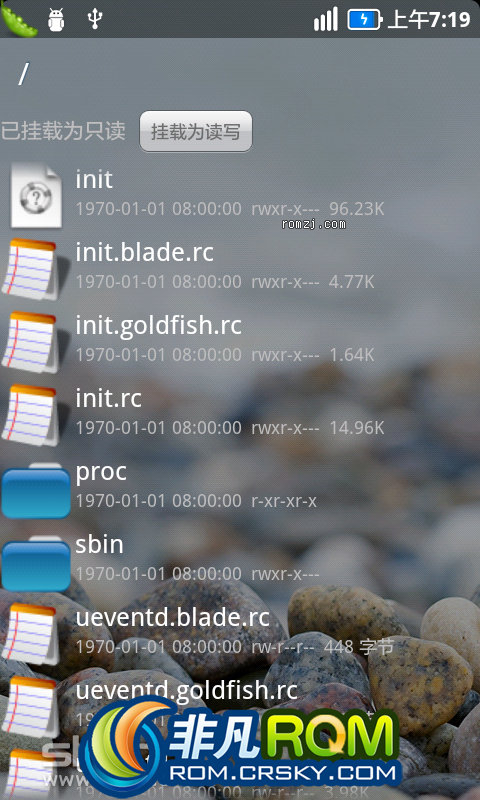
Task: Tap the root path slash header
Action: (x=23, y=75)
